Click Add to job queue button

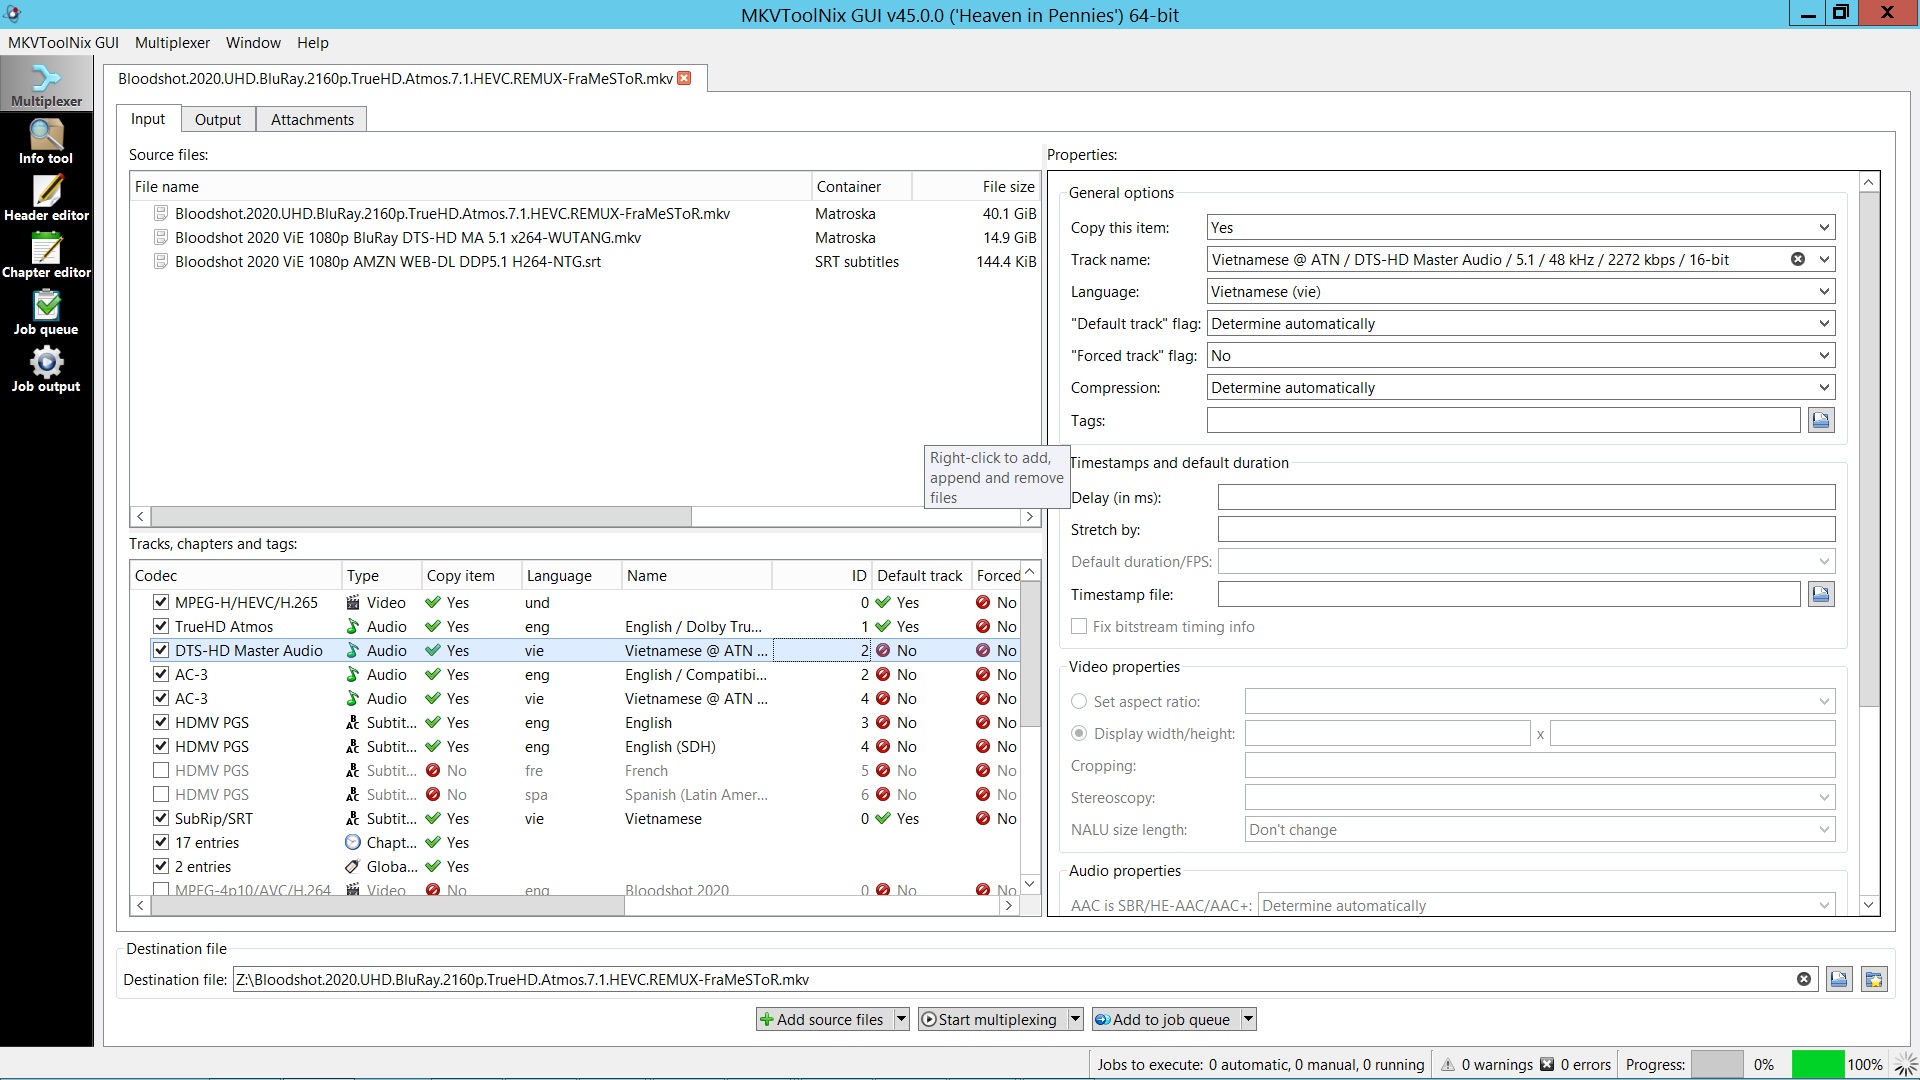pos(1165,1019)
